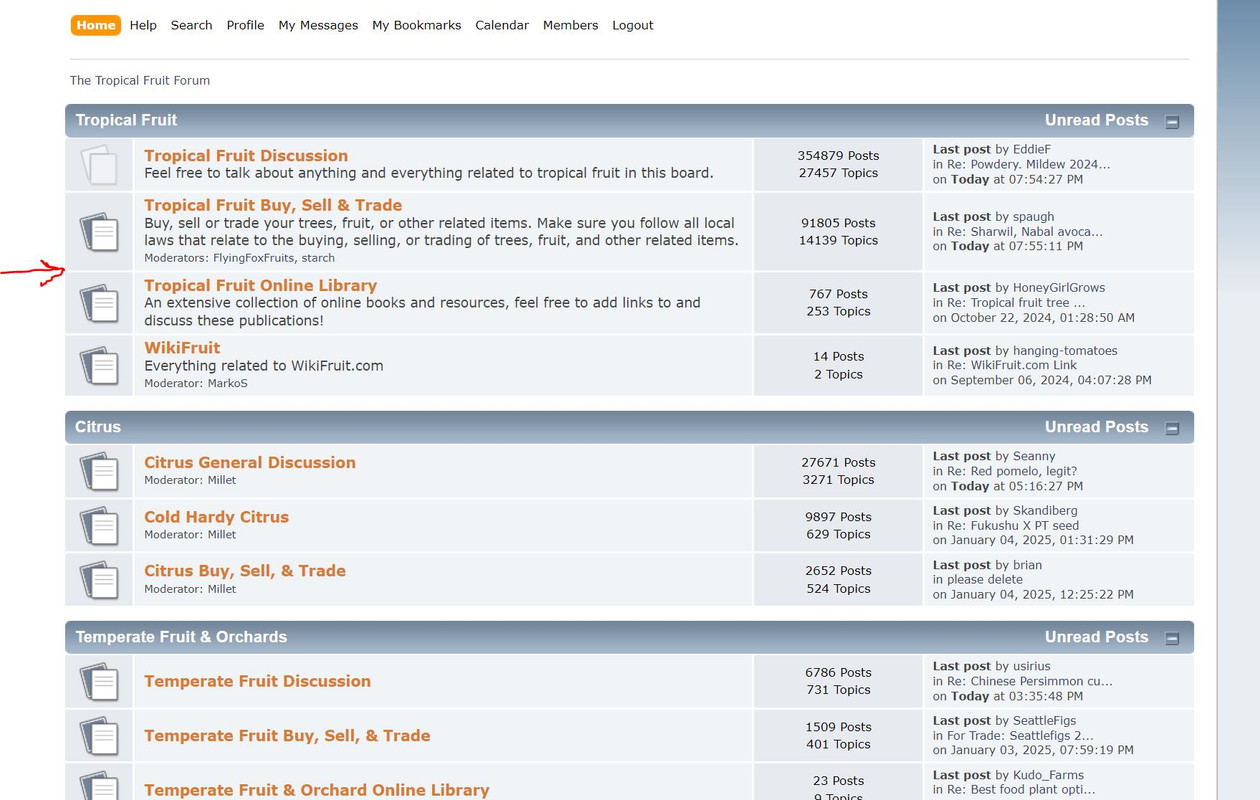Open moderator MarkoS's profile
The height and width of the screenshot is (800, 1260).
[x=227, y=383]
